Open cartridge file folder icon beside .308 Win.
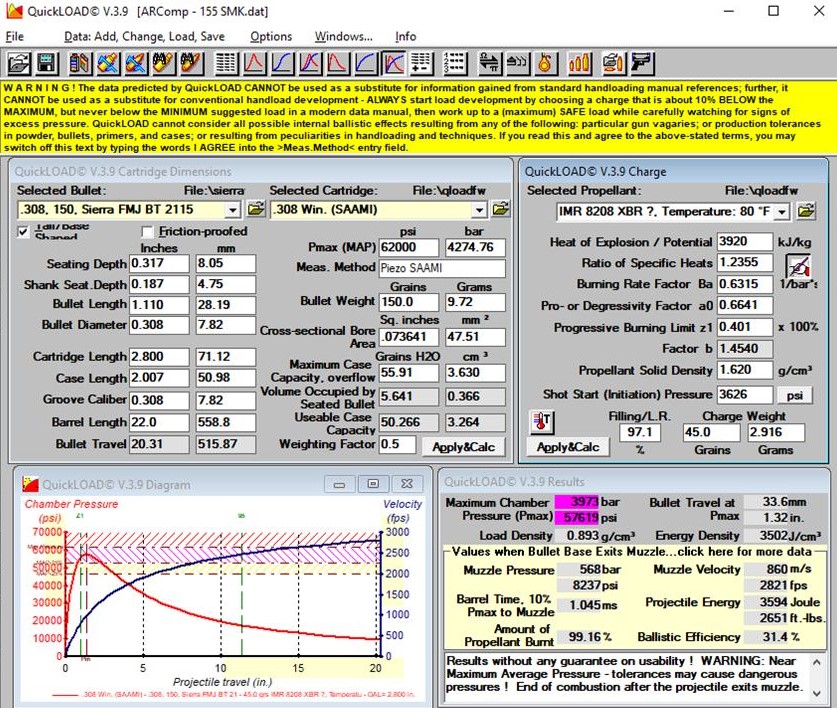 (501, 209)
